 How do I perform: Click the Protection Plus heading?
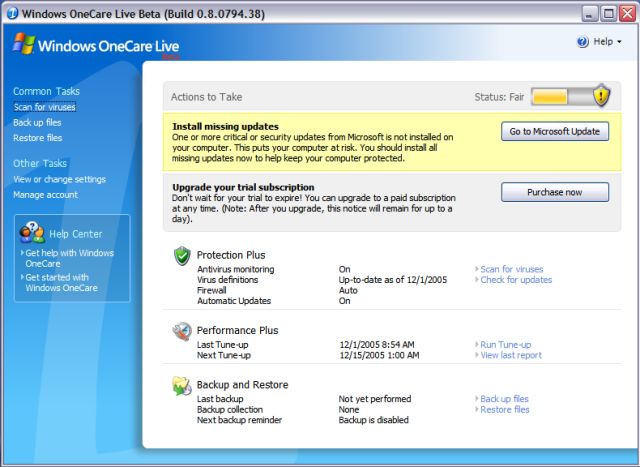click(231, 255)
